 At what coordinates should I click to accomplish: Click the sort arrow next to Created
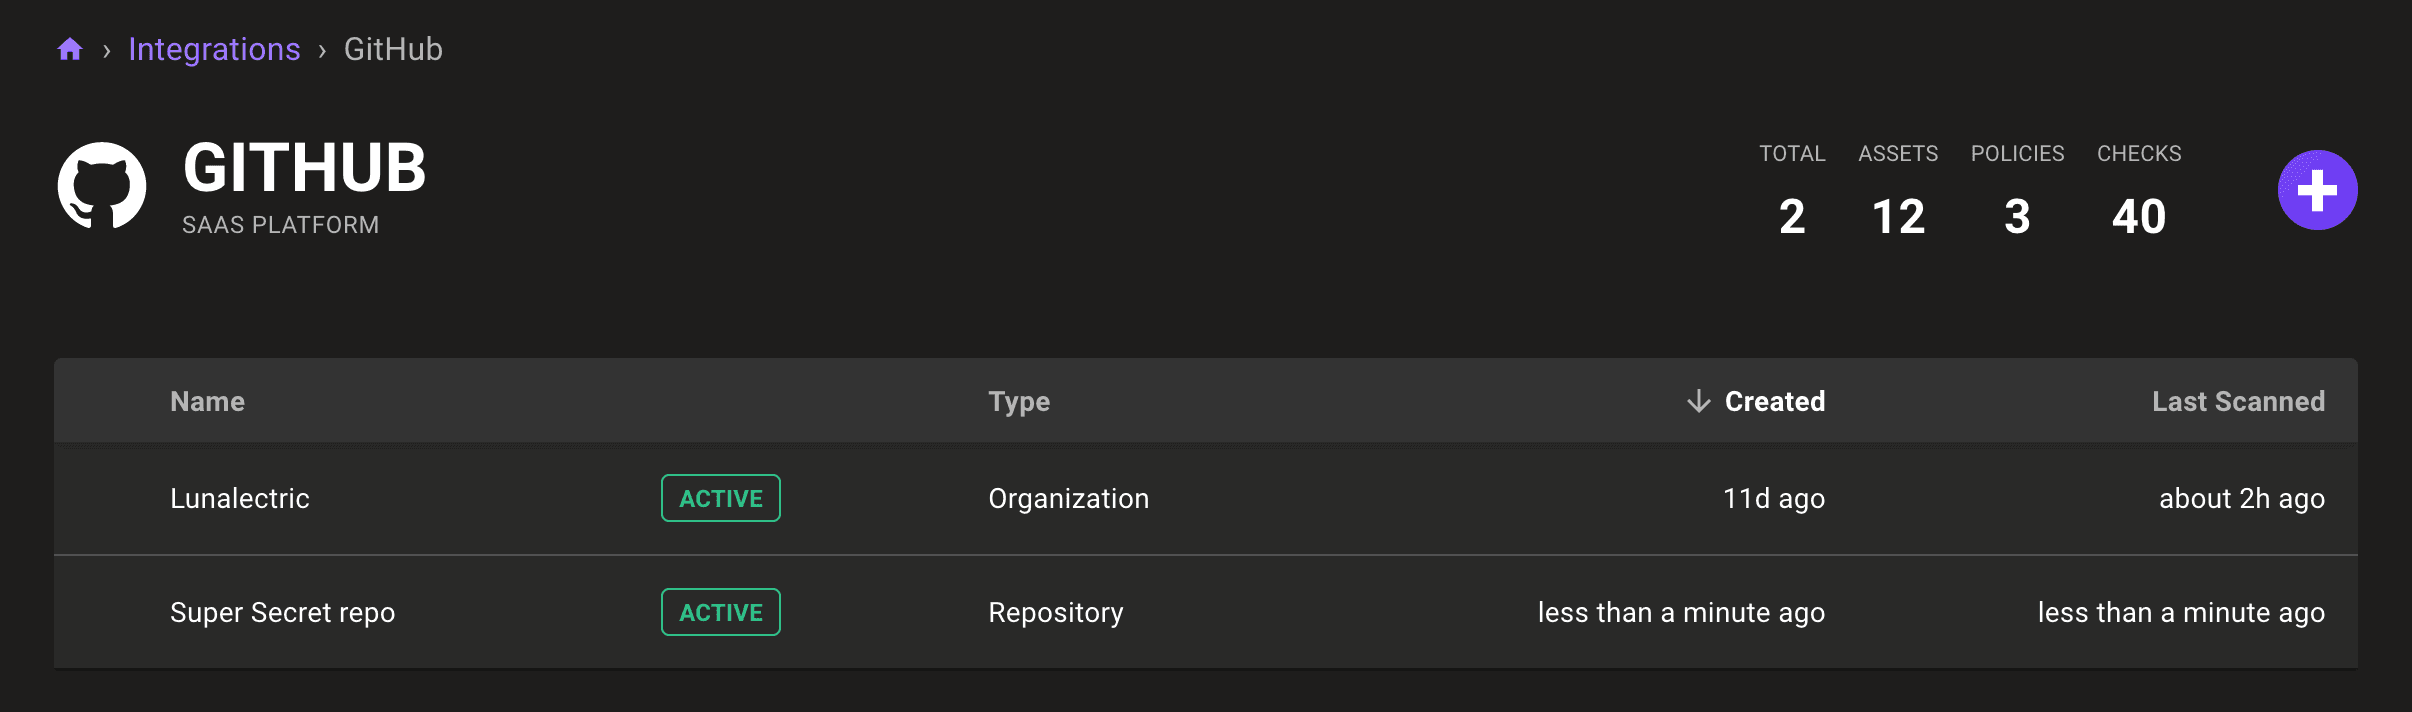coord(1697,401)
